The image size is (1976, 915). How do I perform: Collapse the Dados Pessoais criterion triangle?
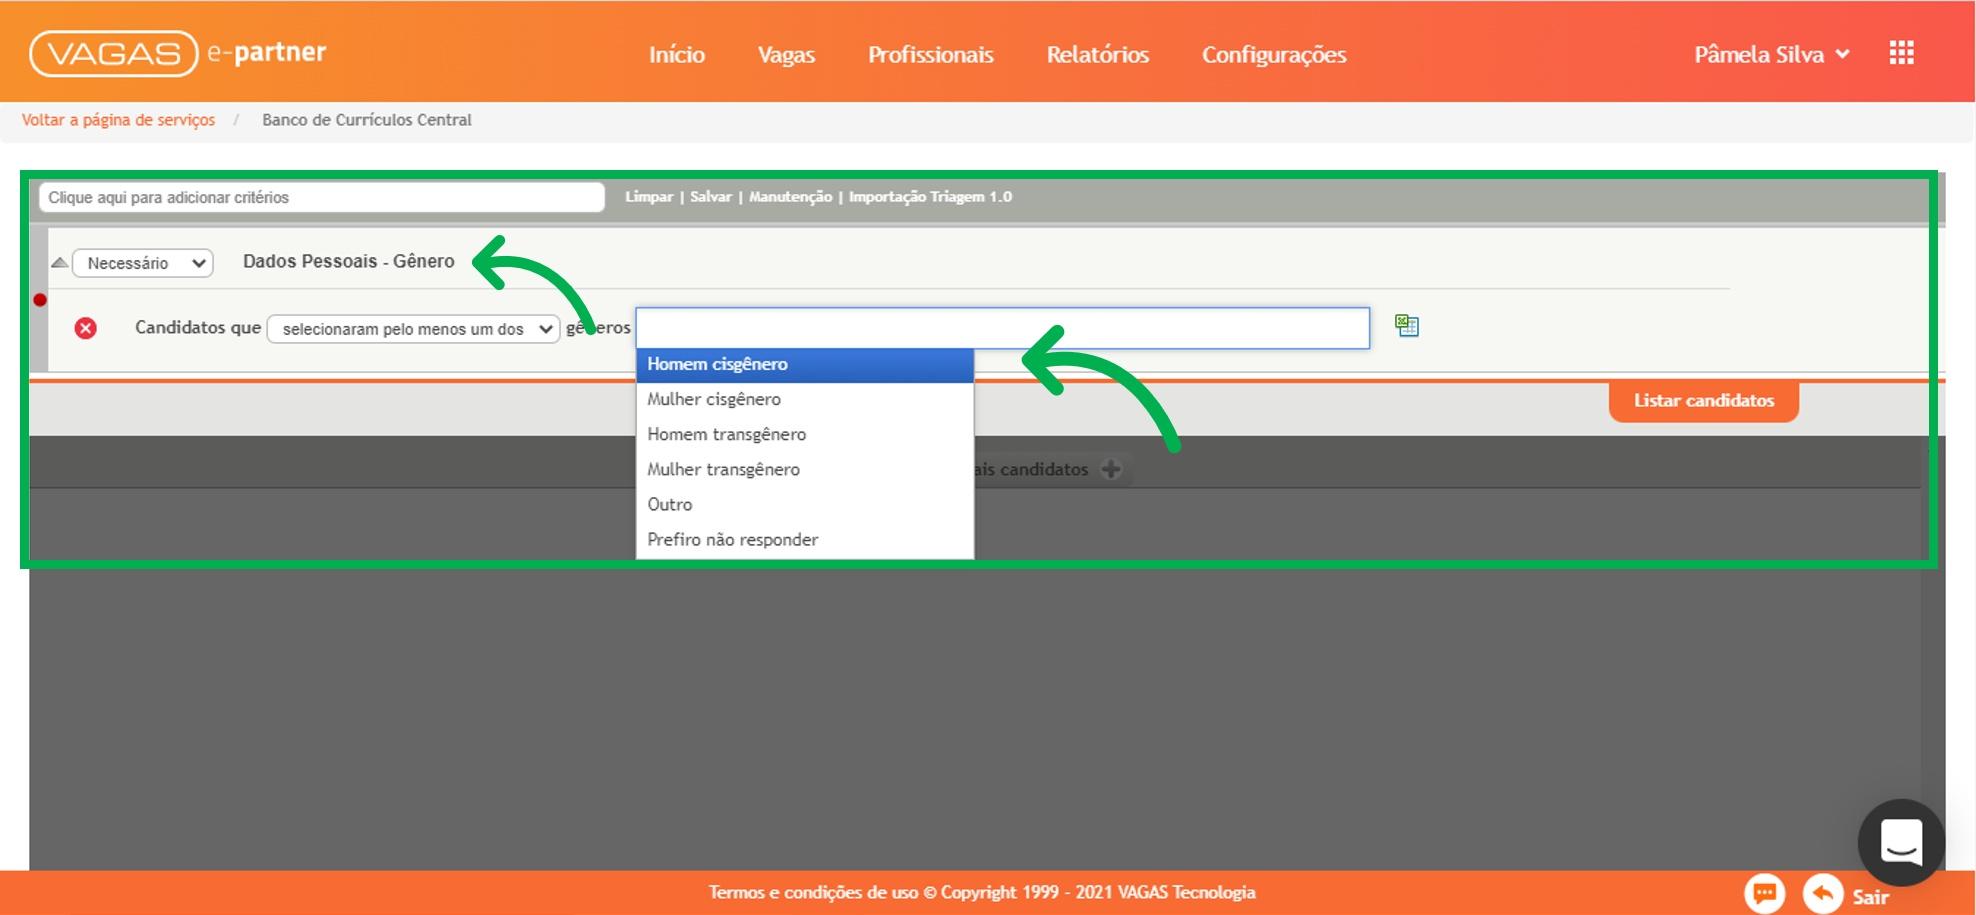click(60, 263)
